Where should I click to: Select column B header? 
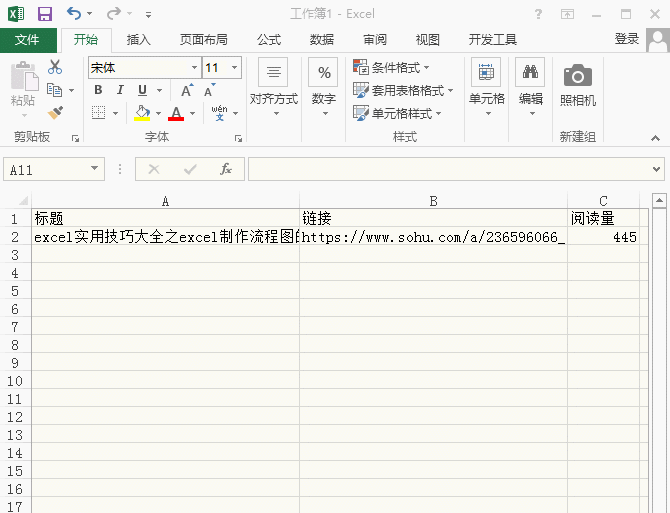pyautogui.click(x=433, y=201)
